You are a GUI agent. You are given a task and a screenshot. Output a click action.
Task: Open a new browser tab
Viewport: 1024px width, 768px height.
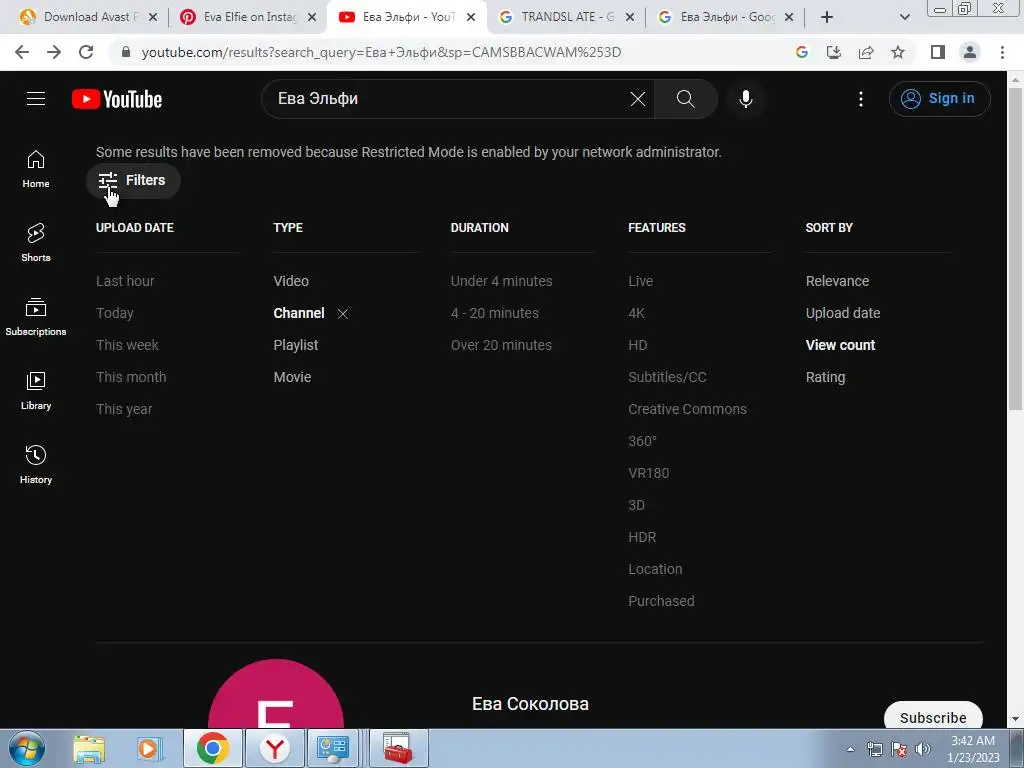pos(827,17)
